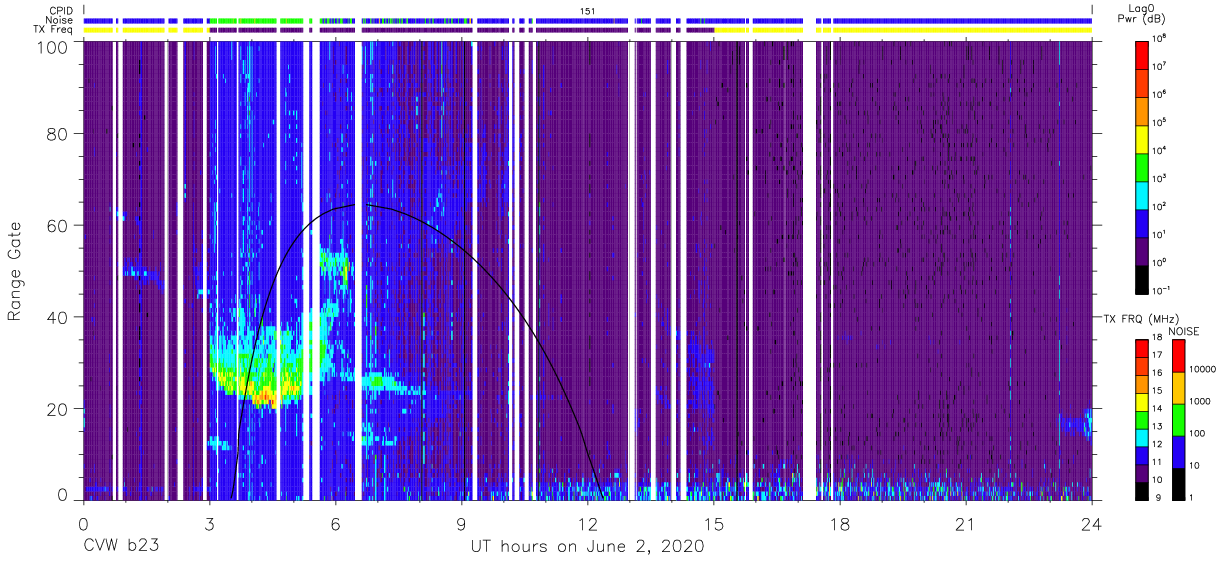
Task: Click the x-axis tick label '9'
Action: 461,524
